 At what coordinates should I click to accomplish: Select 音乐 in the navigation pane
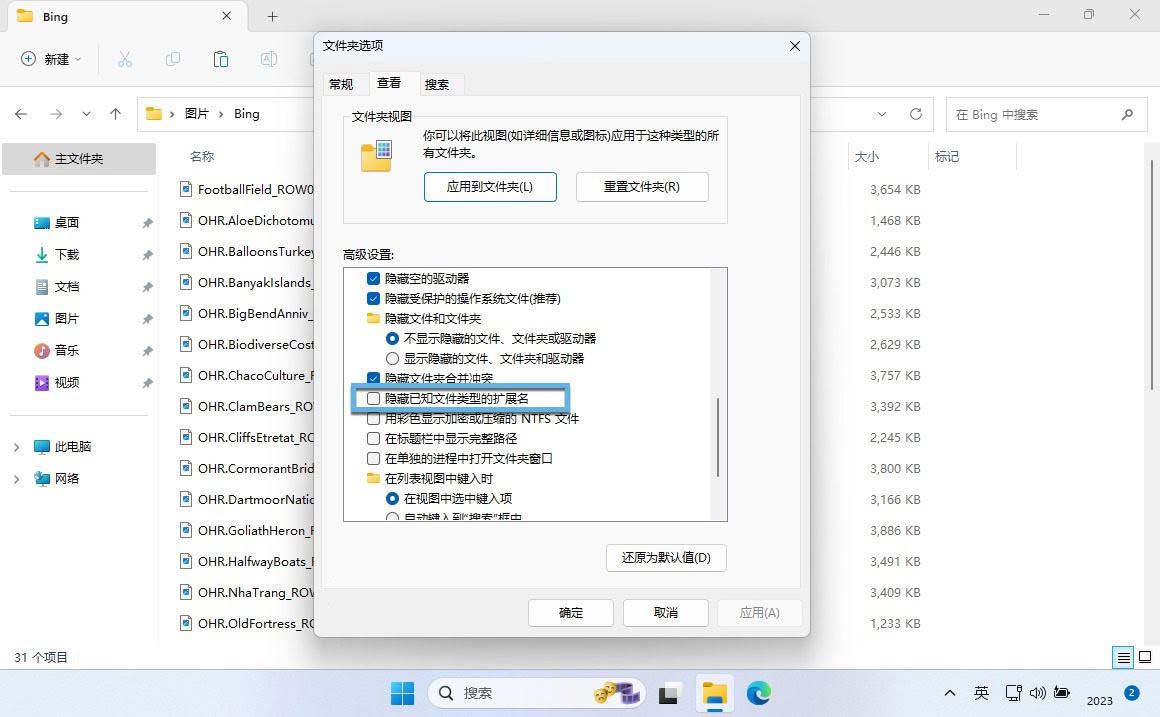click(x=67, y=350)
